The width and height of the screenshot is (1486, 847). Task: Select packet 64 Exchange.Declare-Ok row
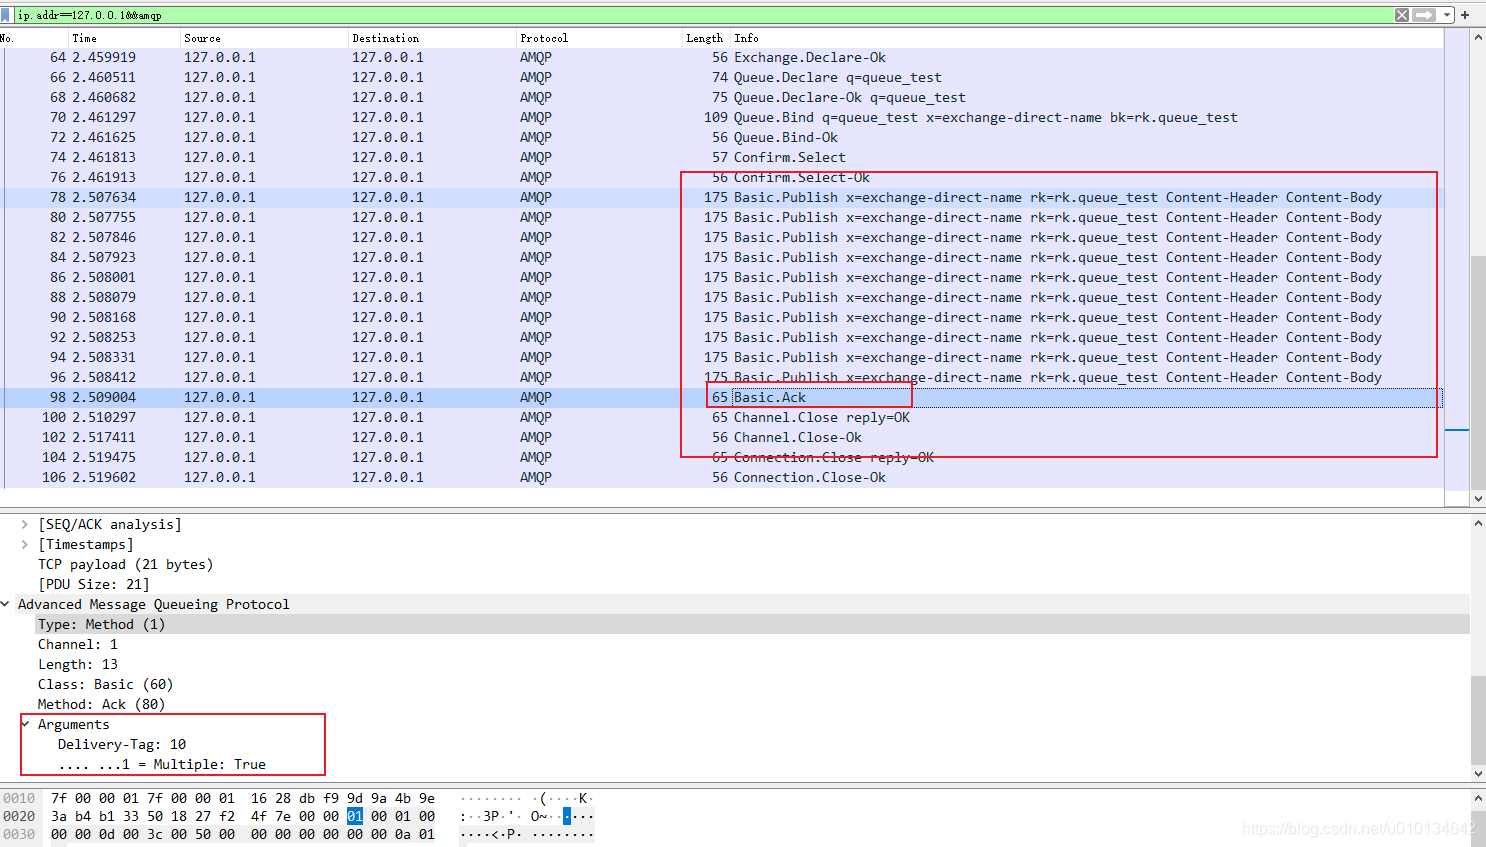(722, 57)
